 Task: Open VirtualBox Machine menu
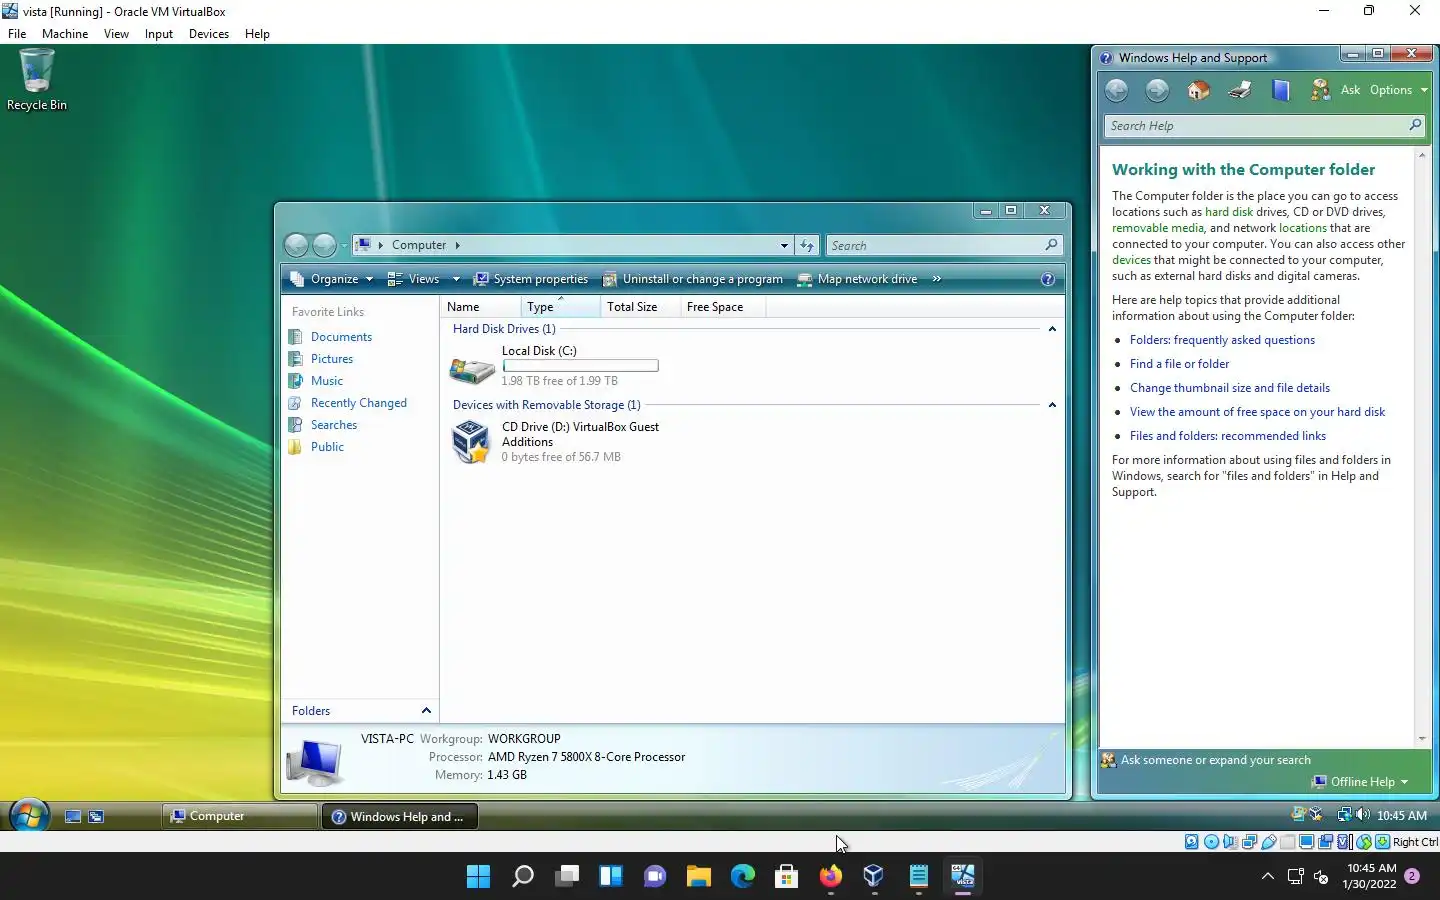(x=65, y=34)
